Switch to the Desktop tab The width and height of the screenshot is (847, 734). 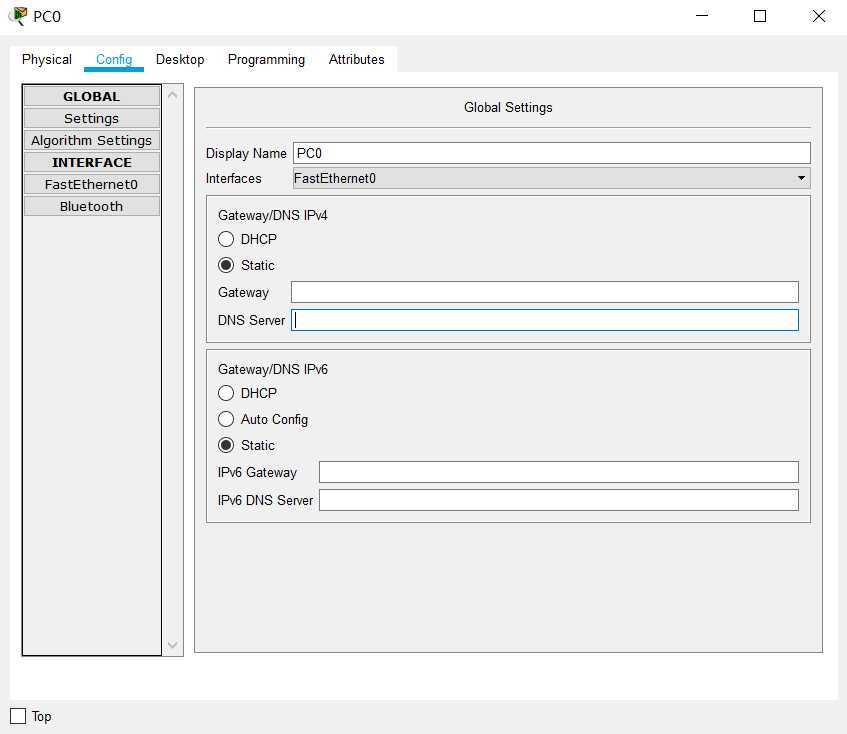coord(180,59)
